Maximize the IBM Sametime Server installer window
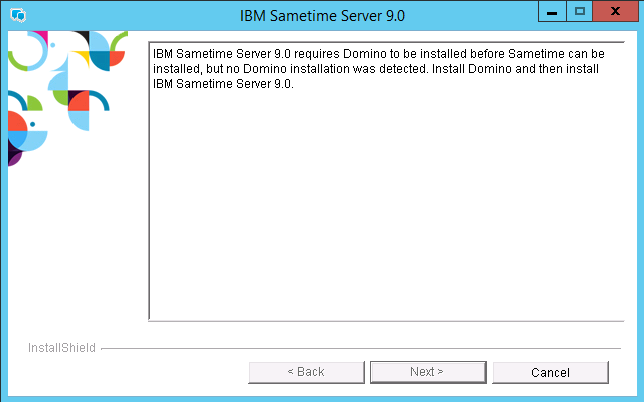This screenshot has height=402, width=644. 580,11
